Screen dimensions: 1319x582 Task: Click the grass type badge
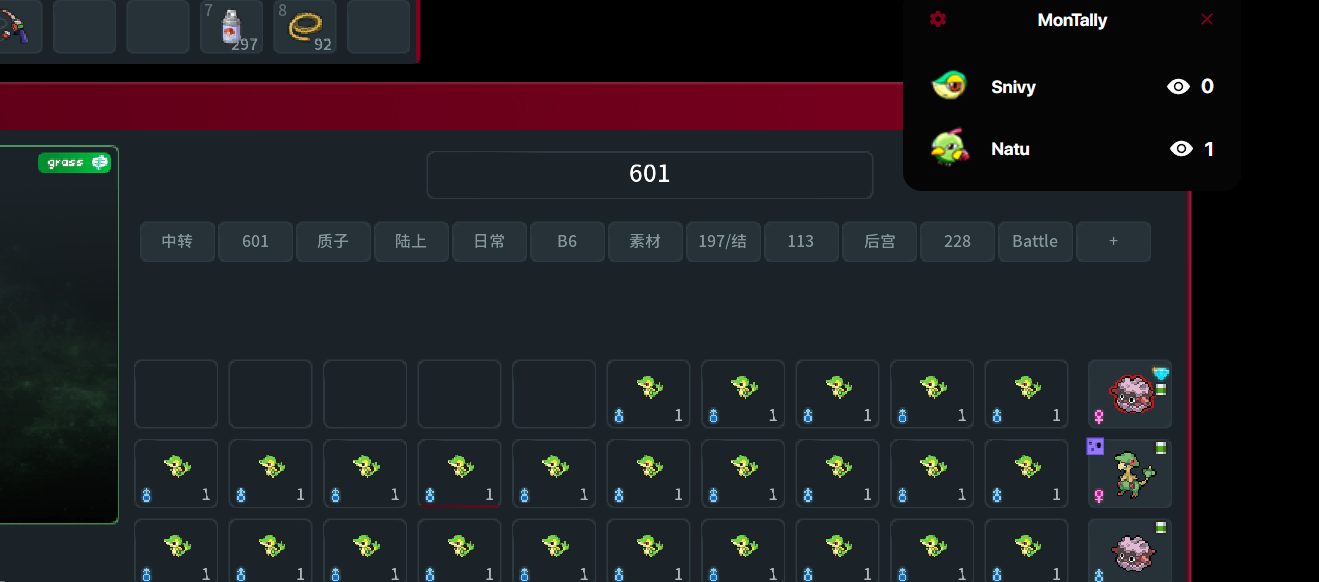point(75,162)
